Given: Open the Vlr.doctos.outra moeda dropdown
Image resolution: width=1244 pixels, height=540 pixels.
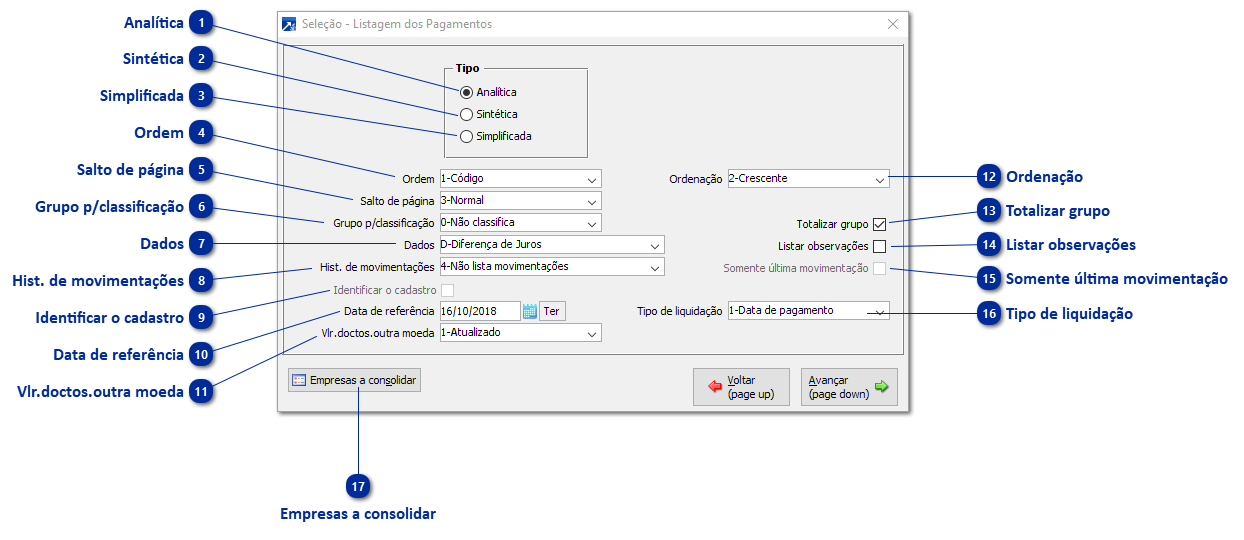Looking at the screenshot, I should tap(519, 332).
